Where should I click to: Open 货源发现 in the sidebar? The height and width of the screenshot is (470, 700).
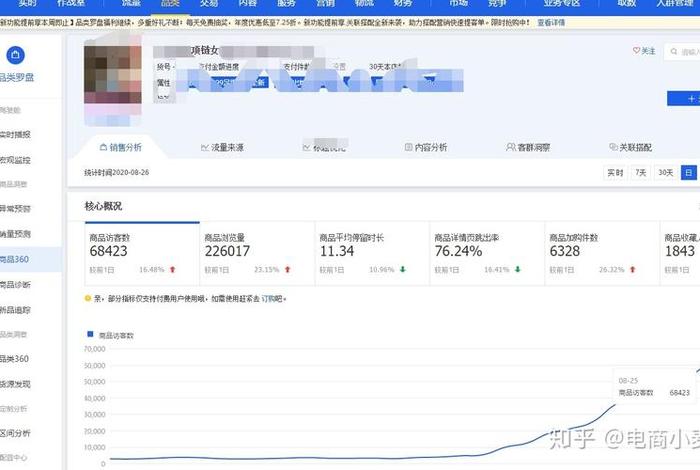point(16,383)
